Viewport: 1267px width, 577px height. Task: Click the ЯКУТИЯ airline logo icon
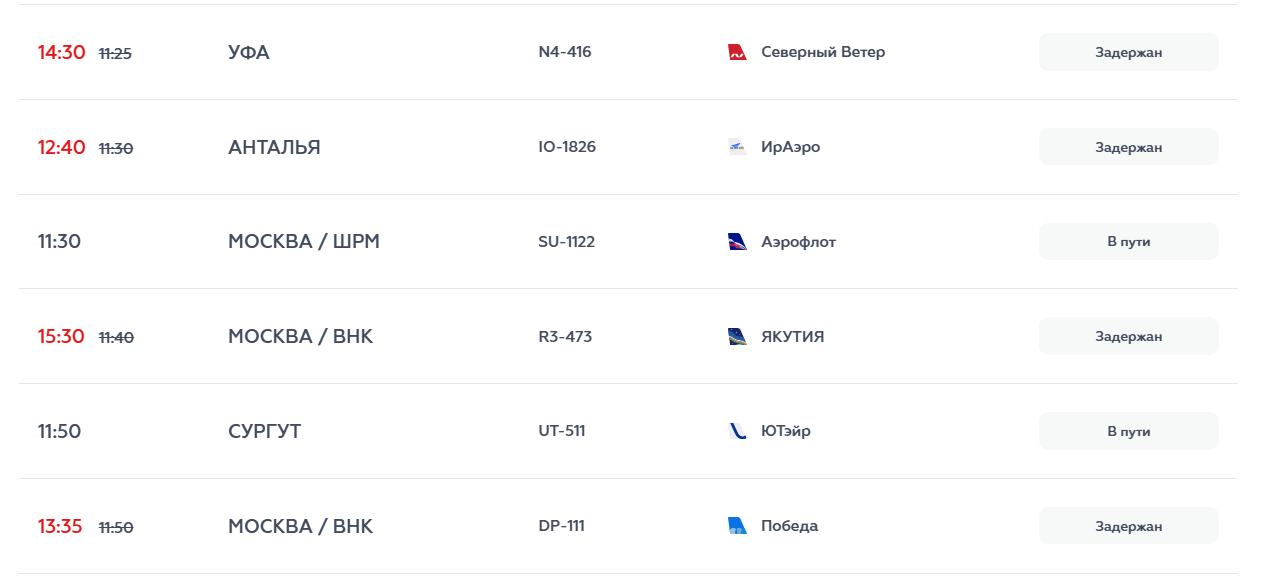coord(737,336)
